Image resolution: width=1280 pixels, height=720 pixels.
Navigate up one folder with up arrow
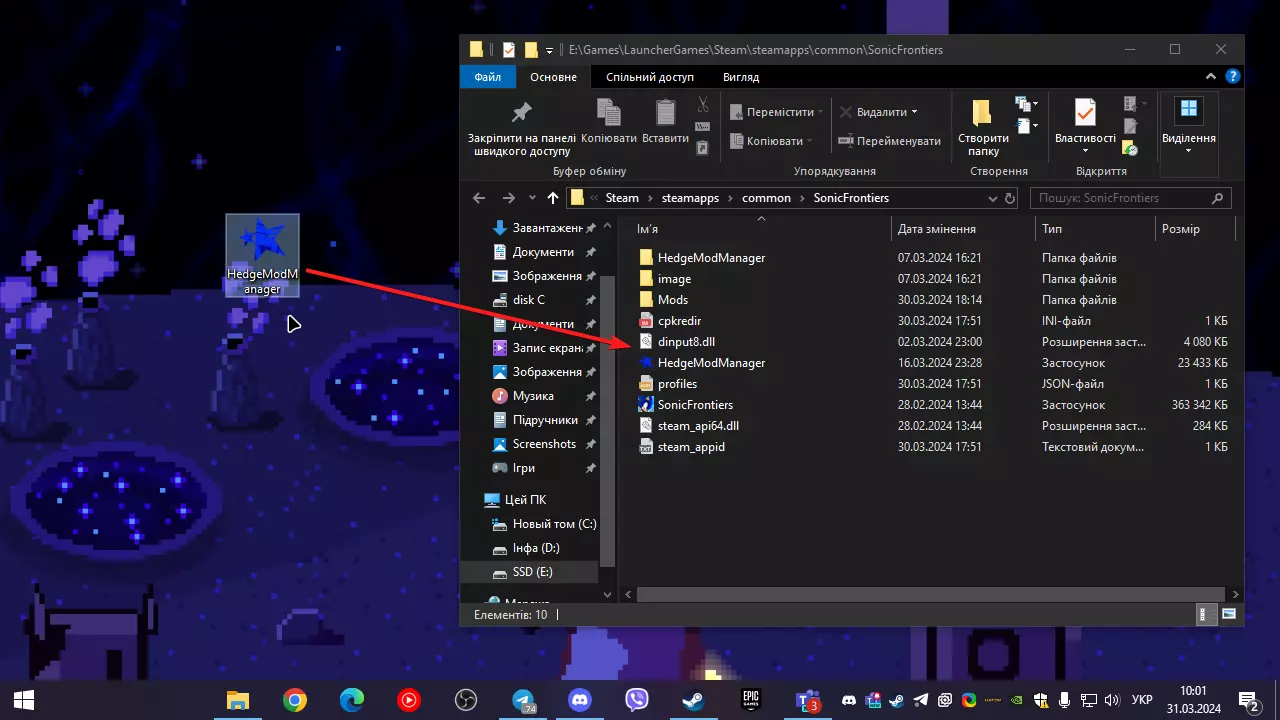coord(552,198)
